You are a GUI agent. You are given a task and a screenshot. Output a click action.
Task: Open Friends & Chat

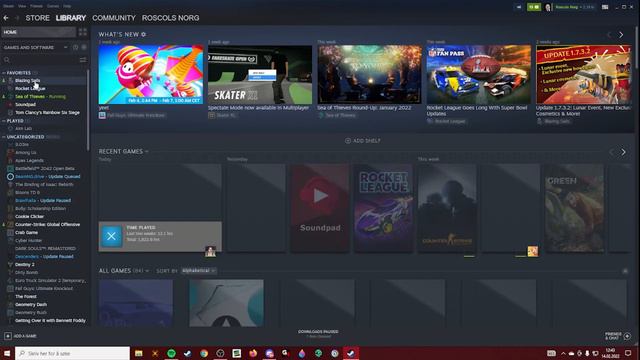618,336
